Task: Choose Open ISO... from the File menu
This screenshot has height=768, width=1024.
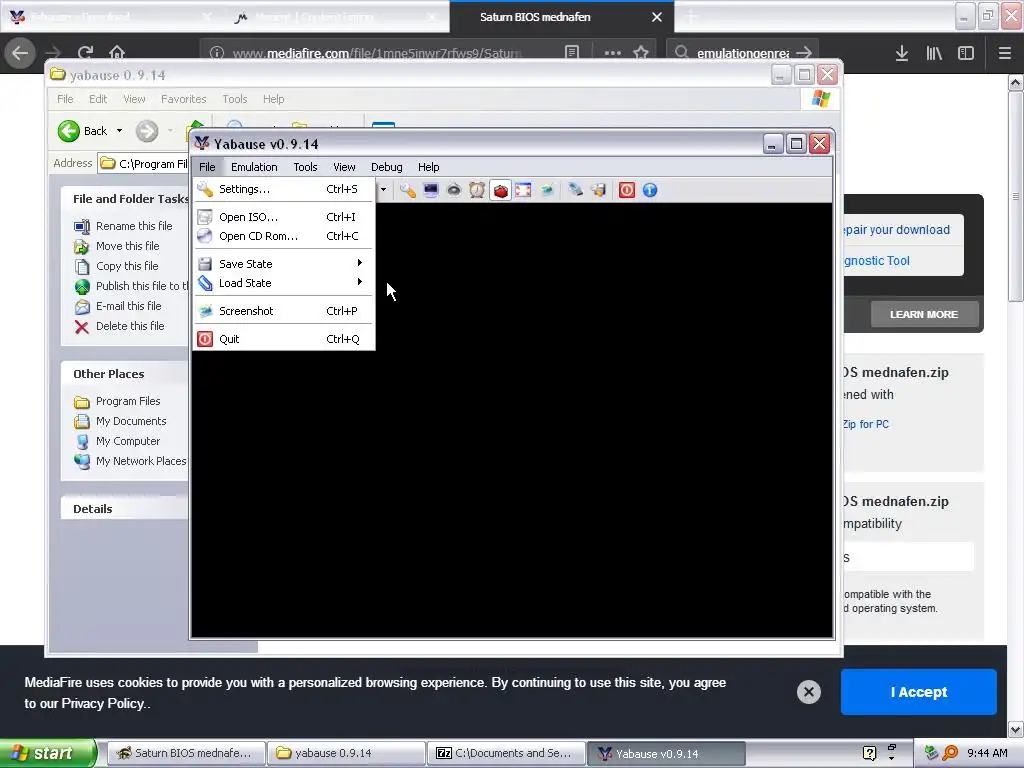Action: tap(284, 217)
